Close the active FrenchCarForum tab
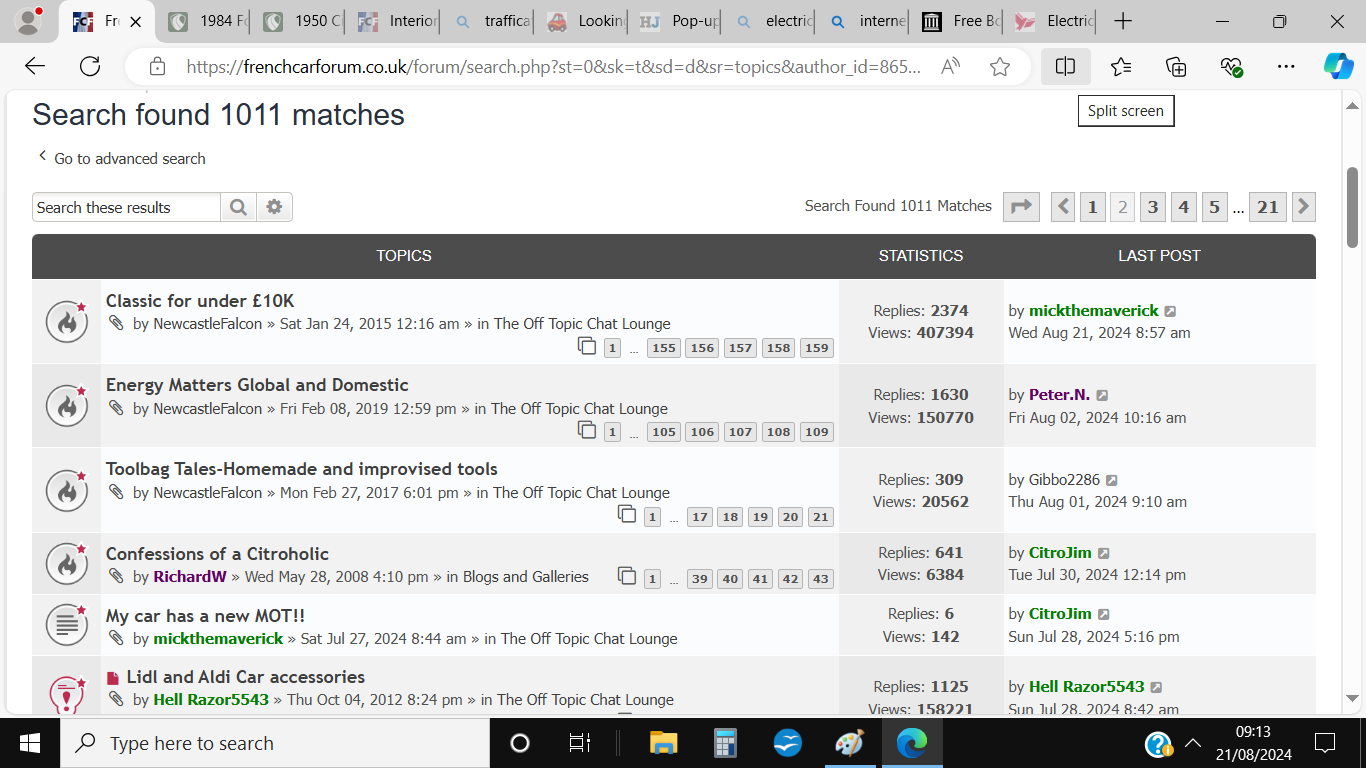Viewport: 1366px width, 768px height. pyautogui.click(x=136, y=21)
